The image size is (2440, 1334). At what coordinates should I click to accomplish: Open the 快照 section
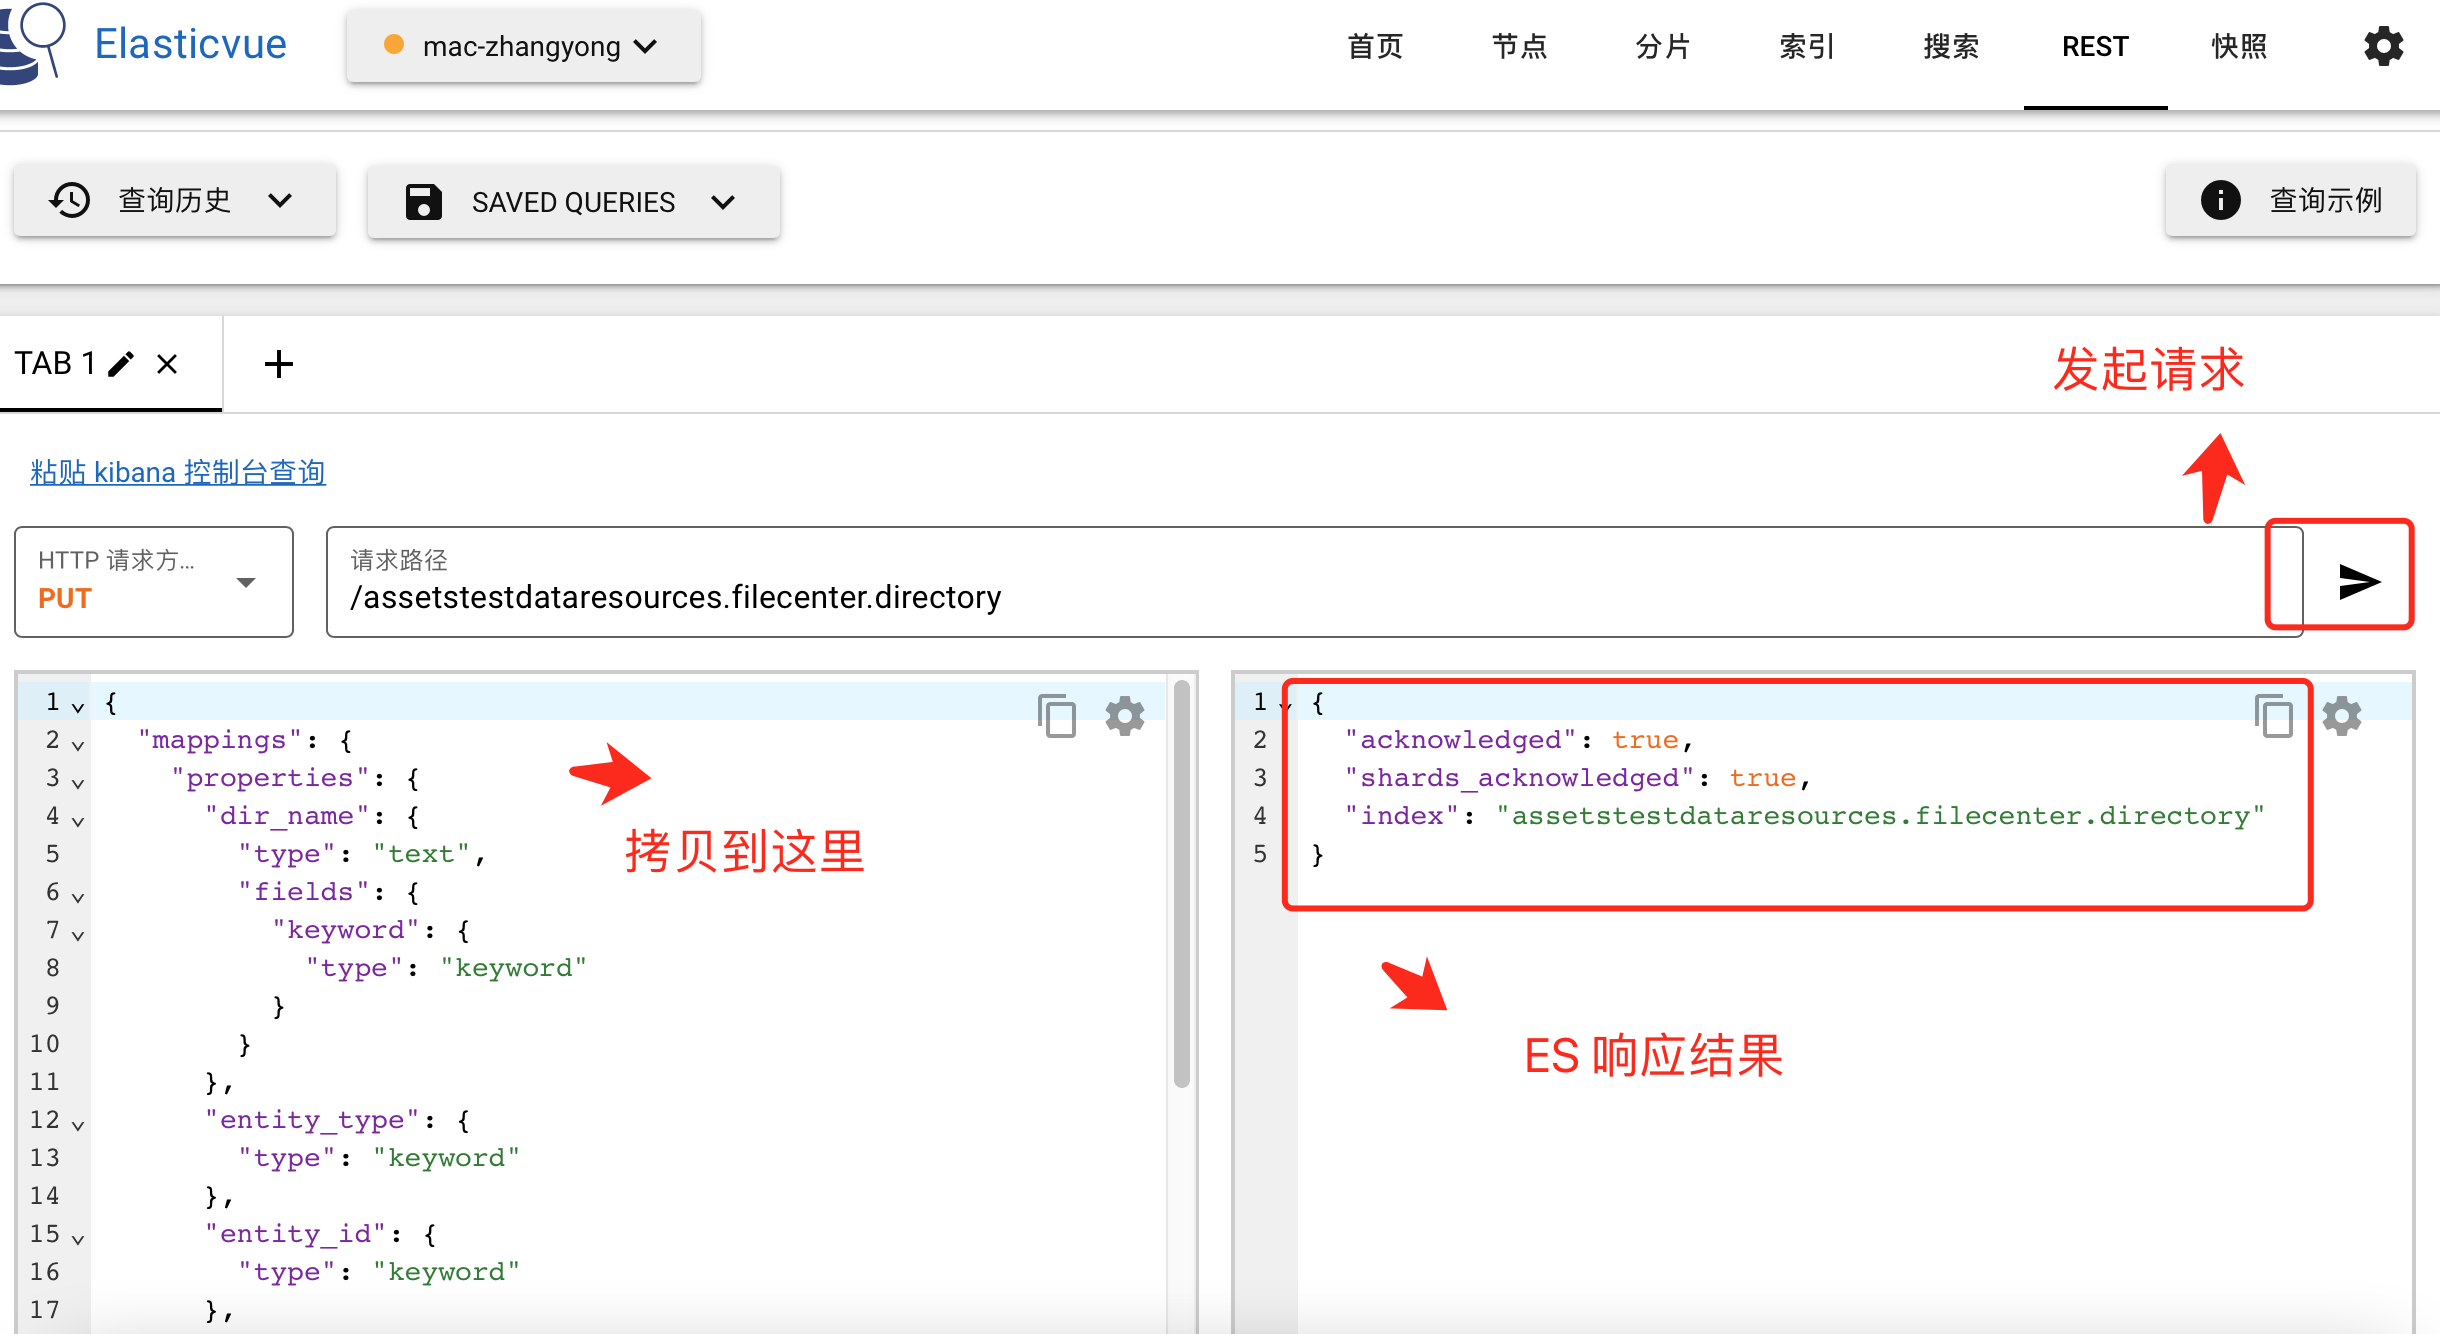[x=2240, y=46]
